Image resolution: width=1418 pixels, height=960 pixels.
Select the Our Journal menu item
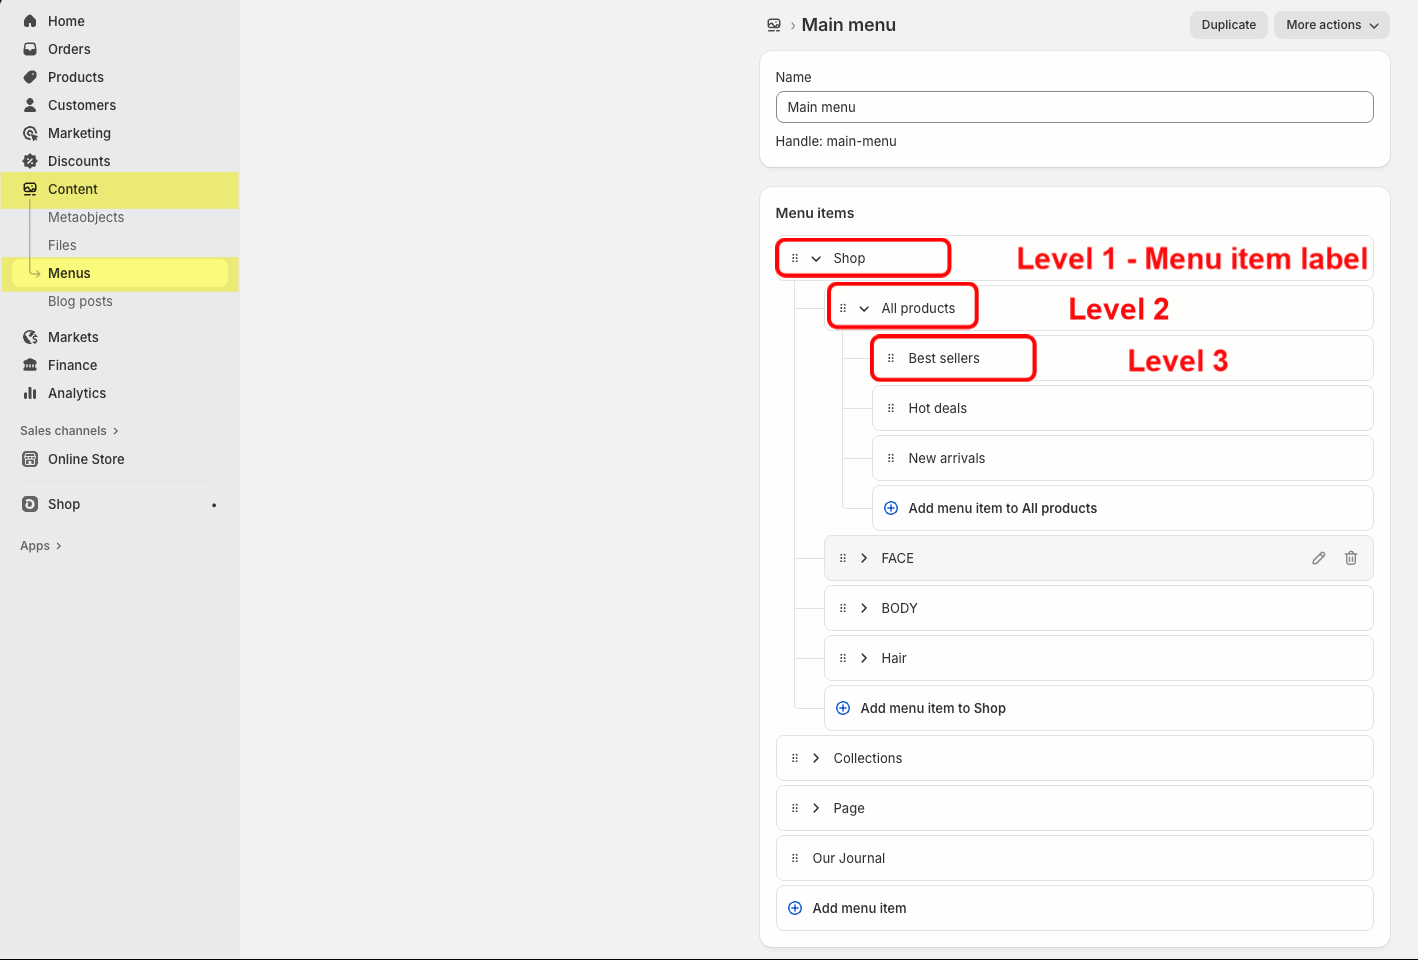pos(849,858)
